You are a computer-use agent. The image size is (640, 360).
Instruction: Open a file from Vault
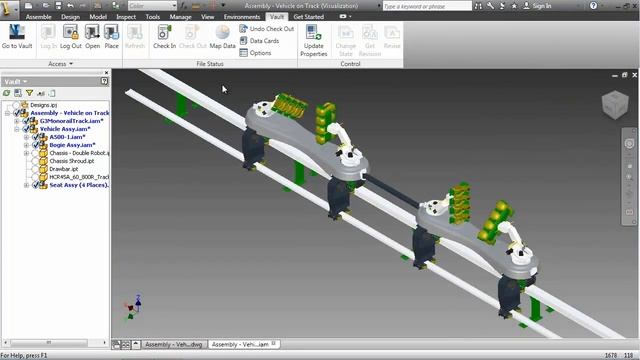(x=92, y=37)
